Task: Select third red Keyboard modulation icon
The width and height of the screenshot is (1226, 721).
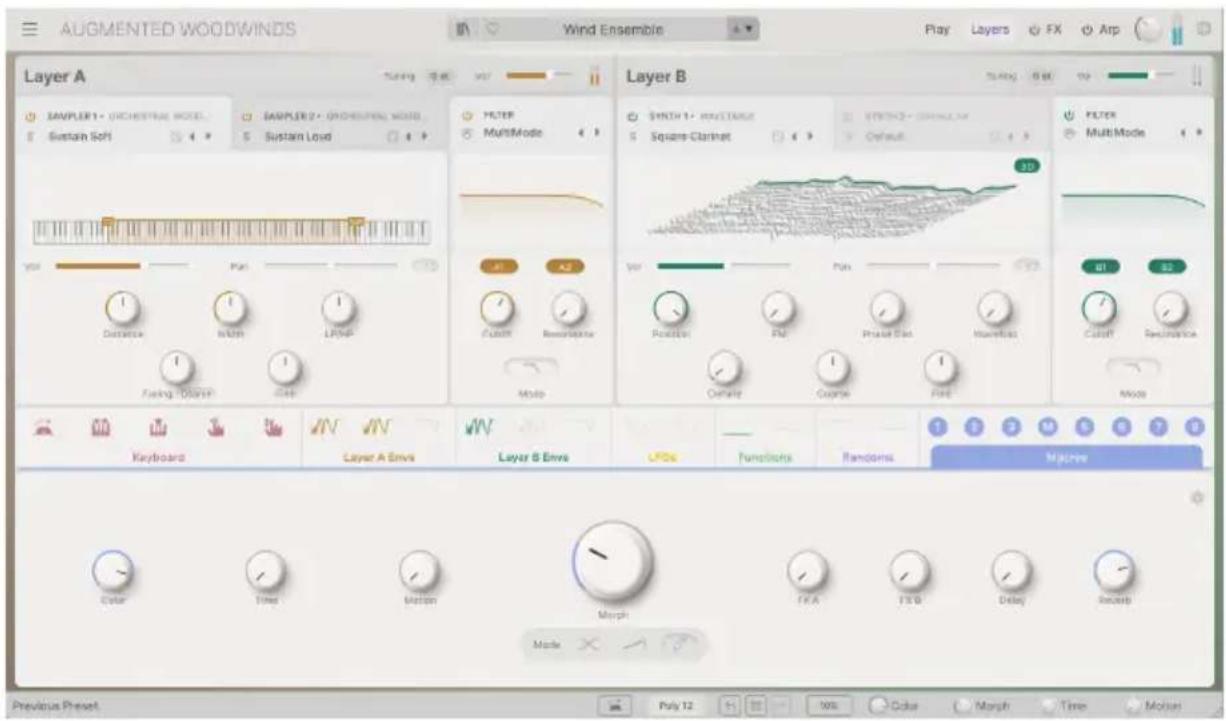Action: point(160,427)
